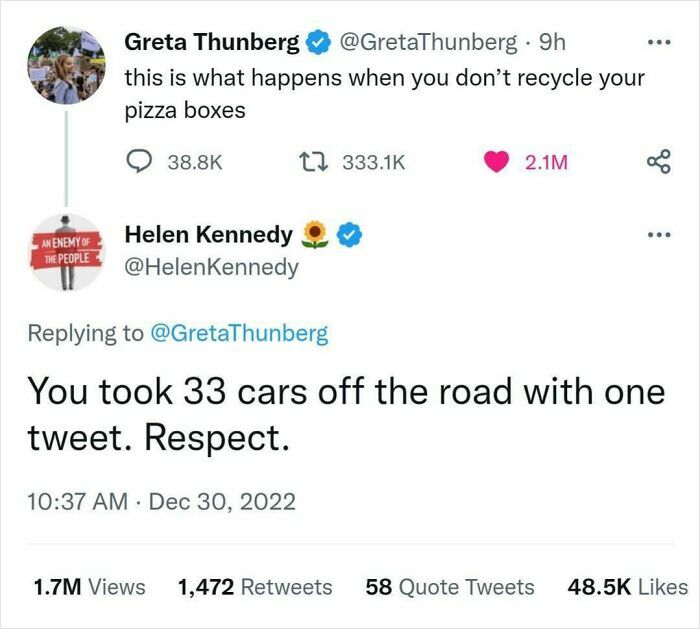This screenshot has height=629, width=700.
Task: Click the Helen Kennedy display name
Action: (x=208, y=236)
